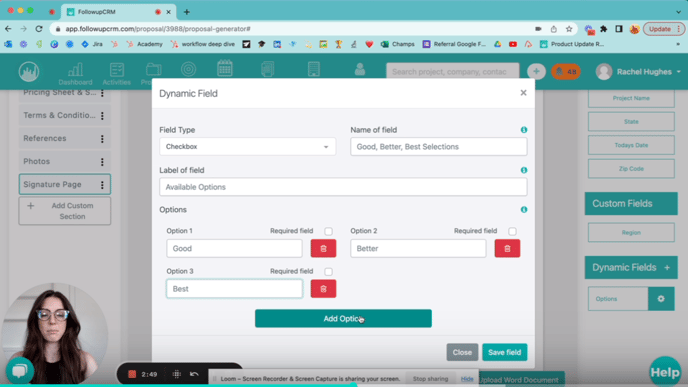Focus the Label of field input

point(343,187)
